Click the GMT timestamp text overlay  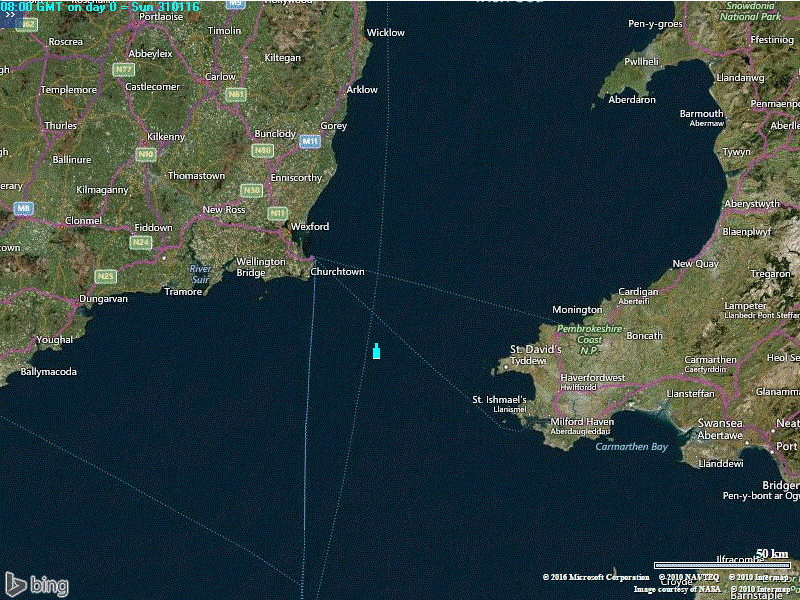click(x=100, y=7)
